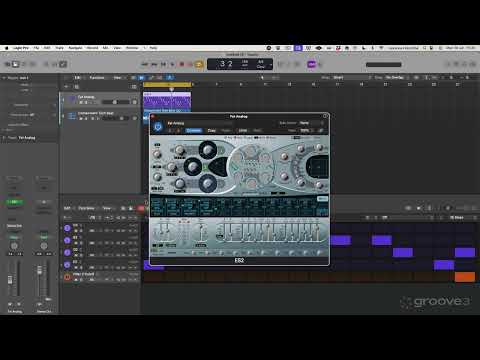Image resolution: width=480 pixels, height=360 pixels.
Task: Click the purple count-in button in control bar
Action: click(x=311, y=64)
